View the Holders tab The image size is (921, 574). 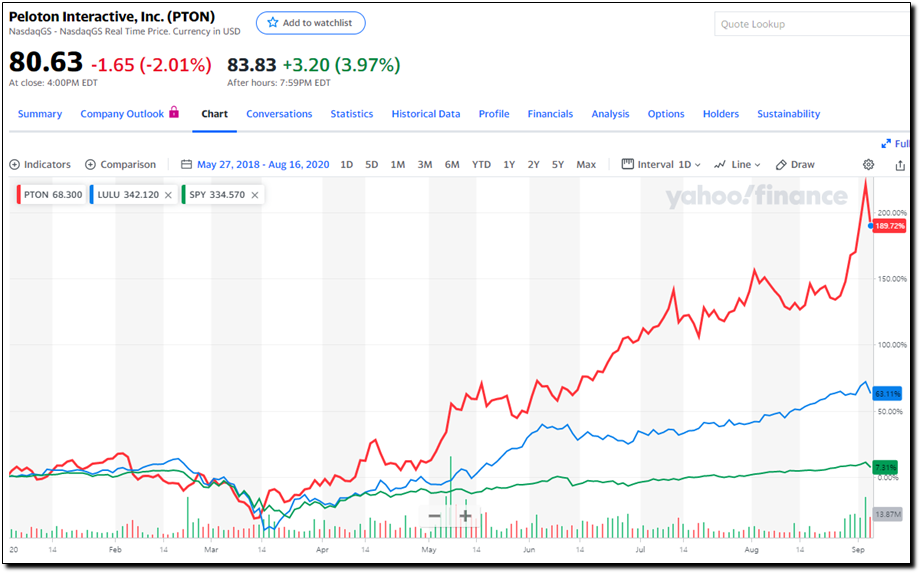721,114
